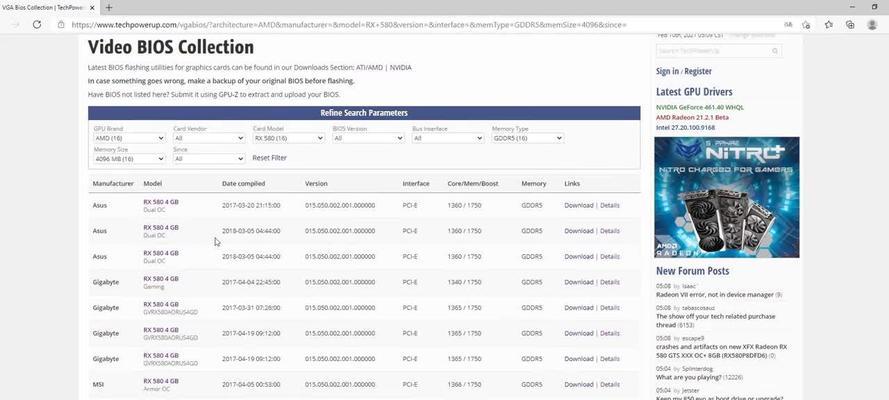The width and height of the screenshot is (889, 400).
Task: Open the Memory Type dropdown showing GDDR5
Action: [528, 138]
